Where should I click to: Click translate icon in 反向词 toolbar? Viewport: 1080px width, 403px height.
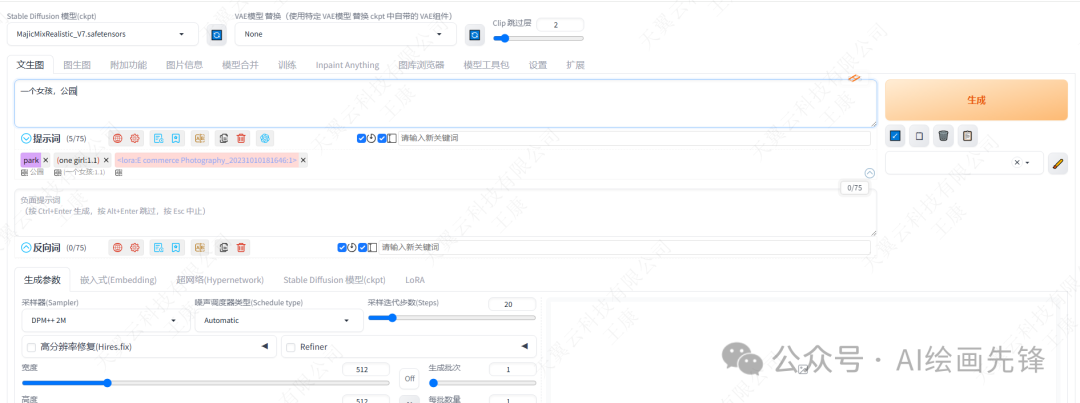pyautogui.click(x=200, y=247)
